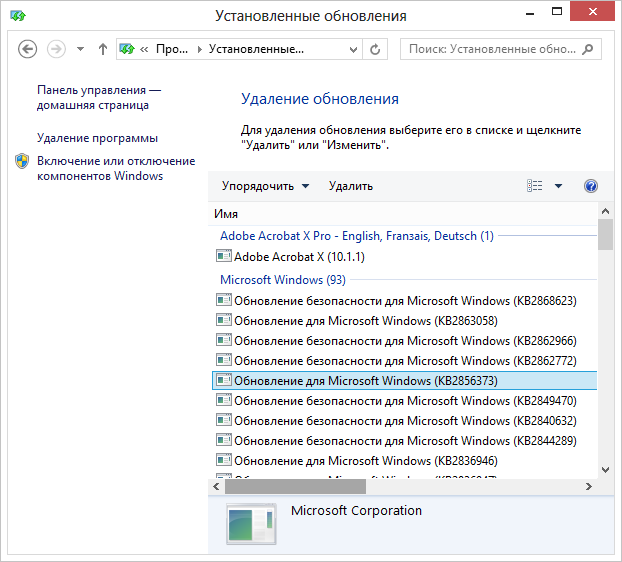Open recent locations dropdown arrow

coord(81,50)
